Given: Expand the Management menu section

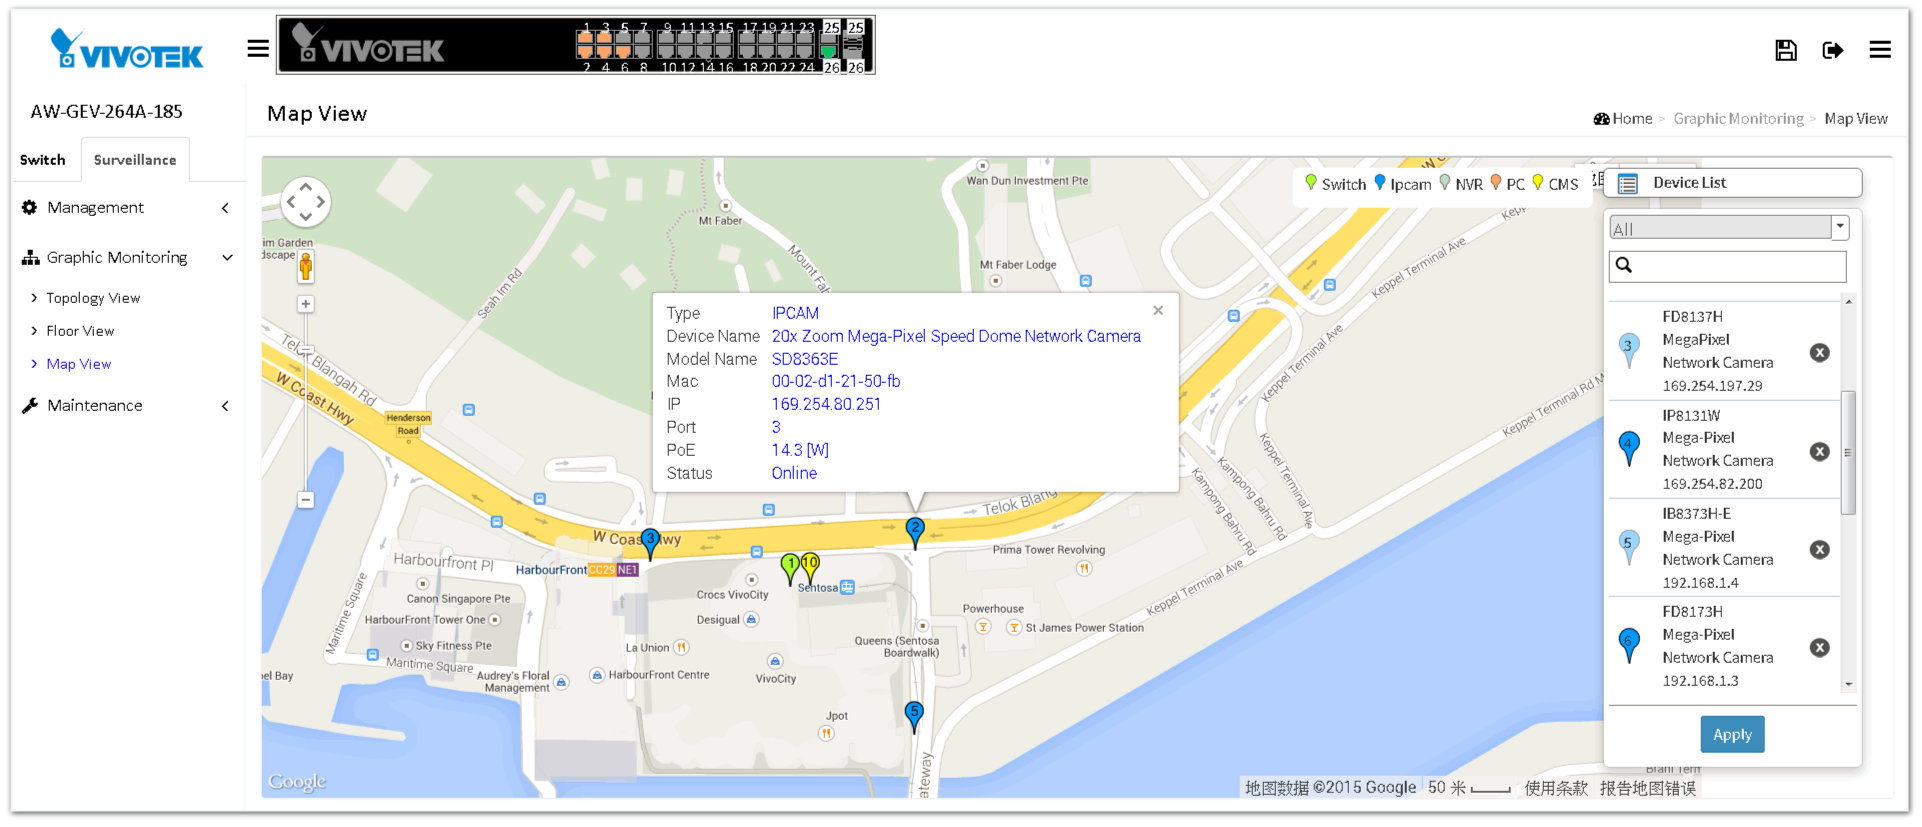Looking at the screenshot, I should click(x=128, y=207).
